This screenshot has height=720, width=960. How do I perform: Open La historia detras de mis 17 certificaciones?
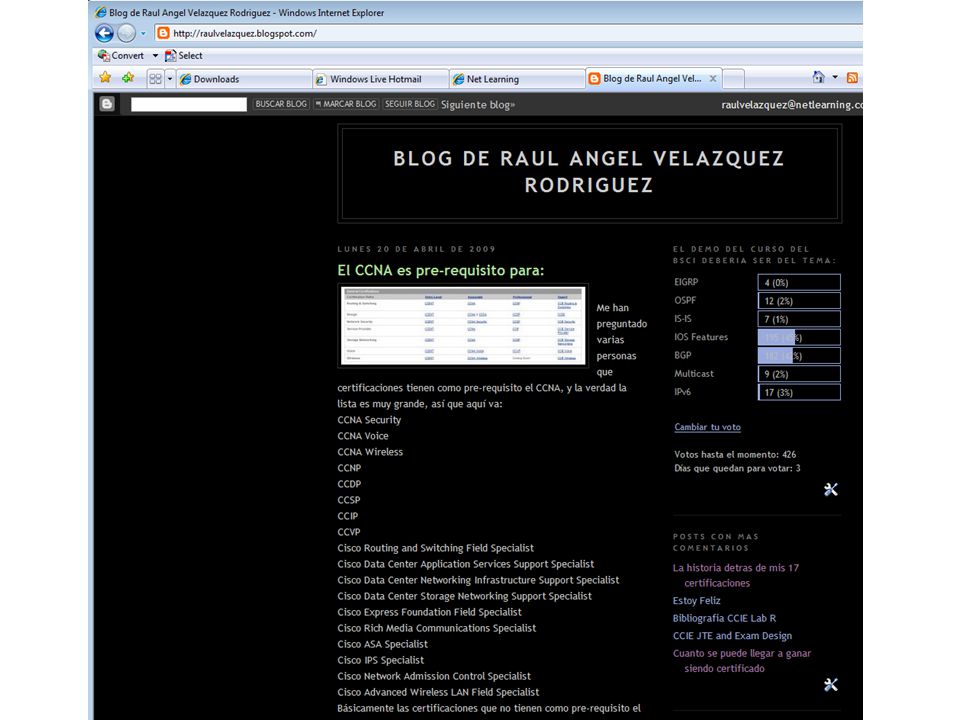[x=736, y=576]
